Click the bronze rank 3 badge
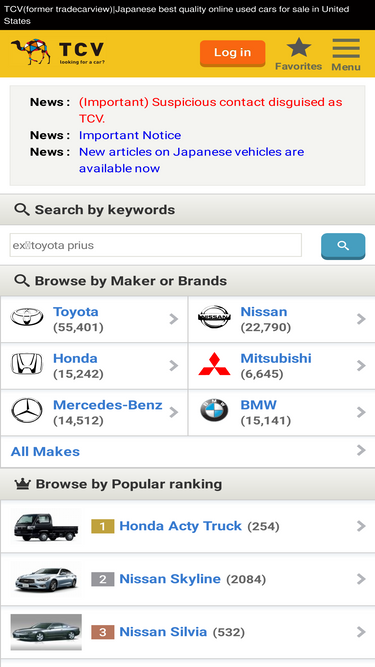Screen dimensions: 375x667 coord(102,632)
